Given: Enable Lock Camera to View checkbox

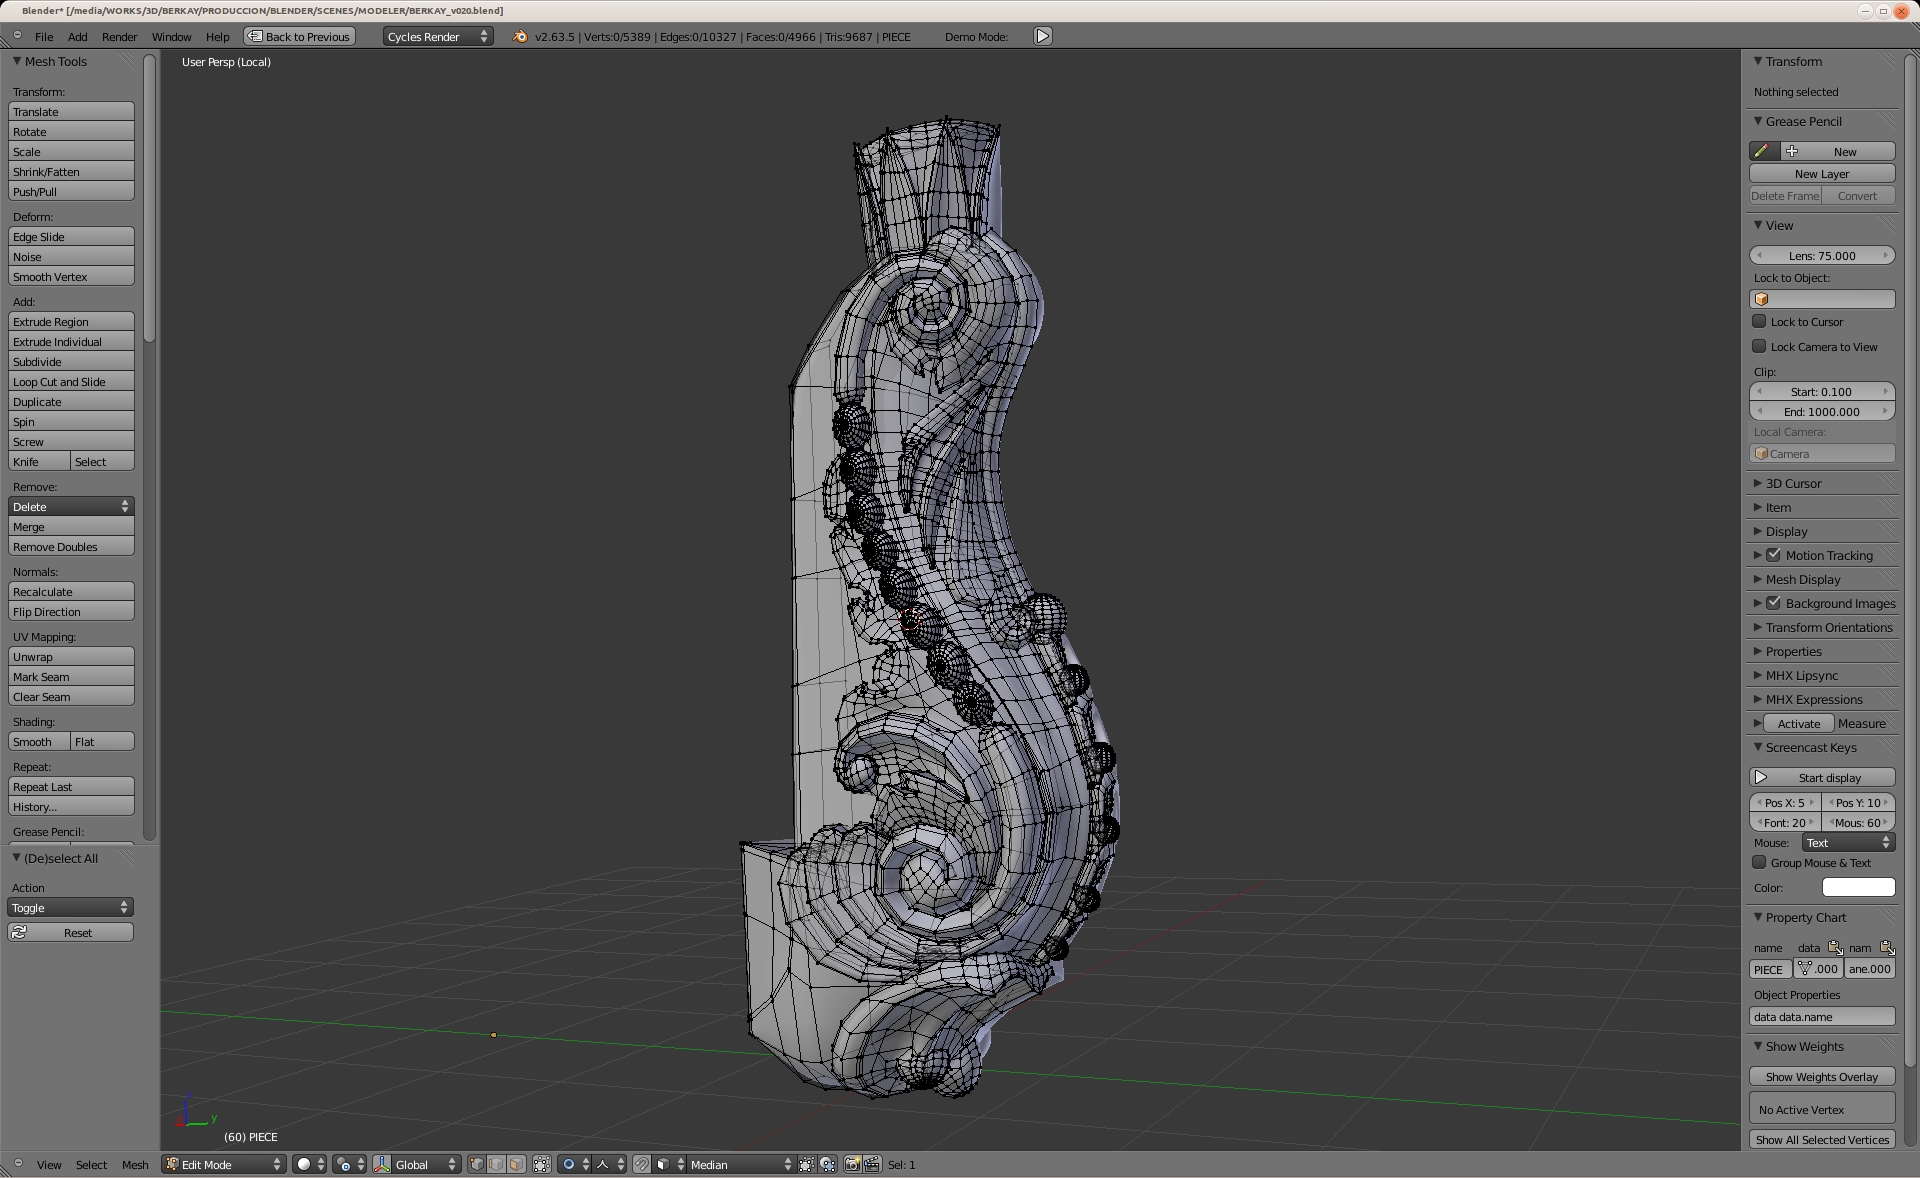Looking at the screenshot, I should [x=1759, y=347].
